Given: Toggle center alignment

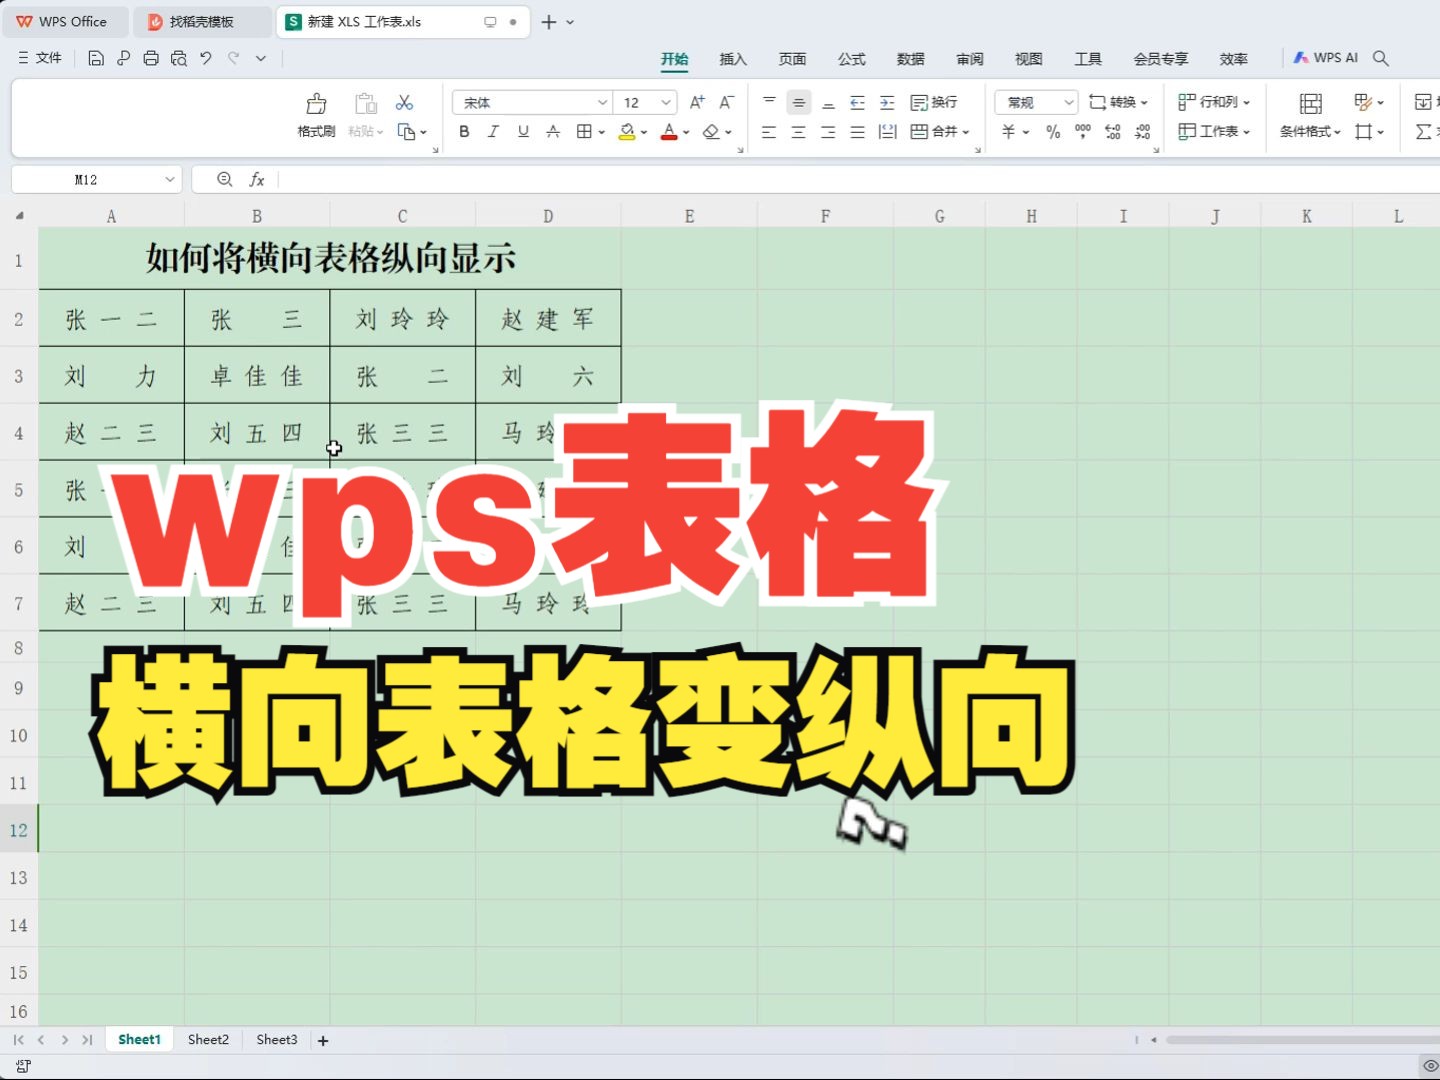Looking at the screenshot, I should pos(798,131).
